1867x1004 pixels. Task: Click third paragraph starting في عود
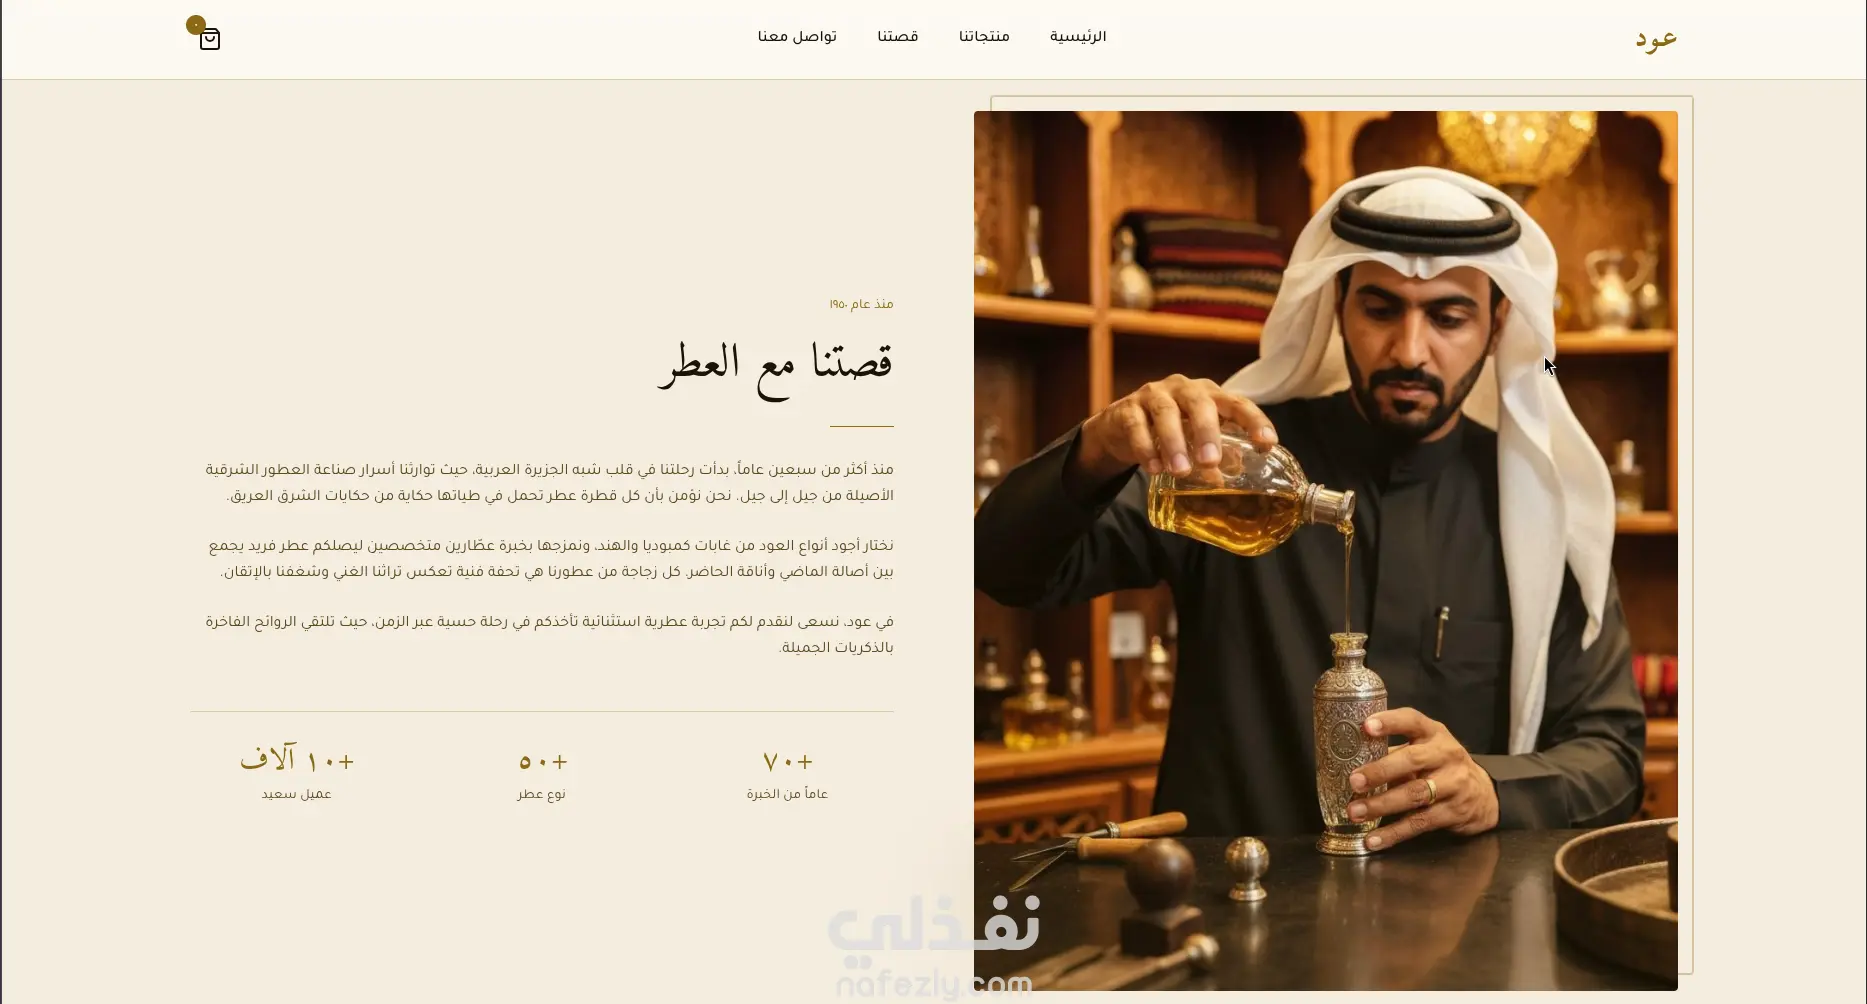click(549, 634)
